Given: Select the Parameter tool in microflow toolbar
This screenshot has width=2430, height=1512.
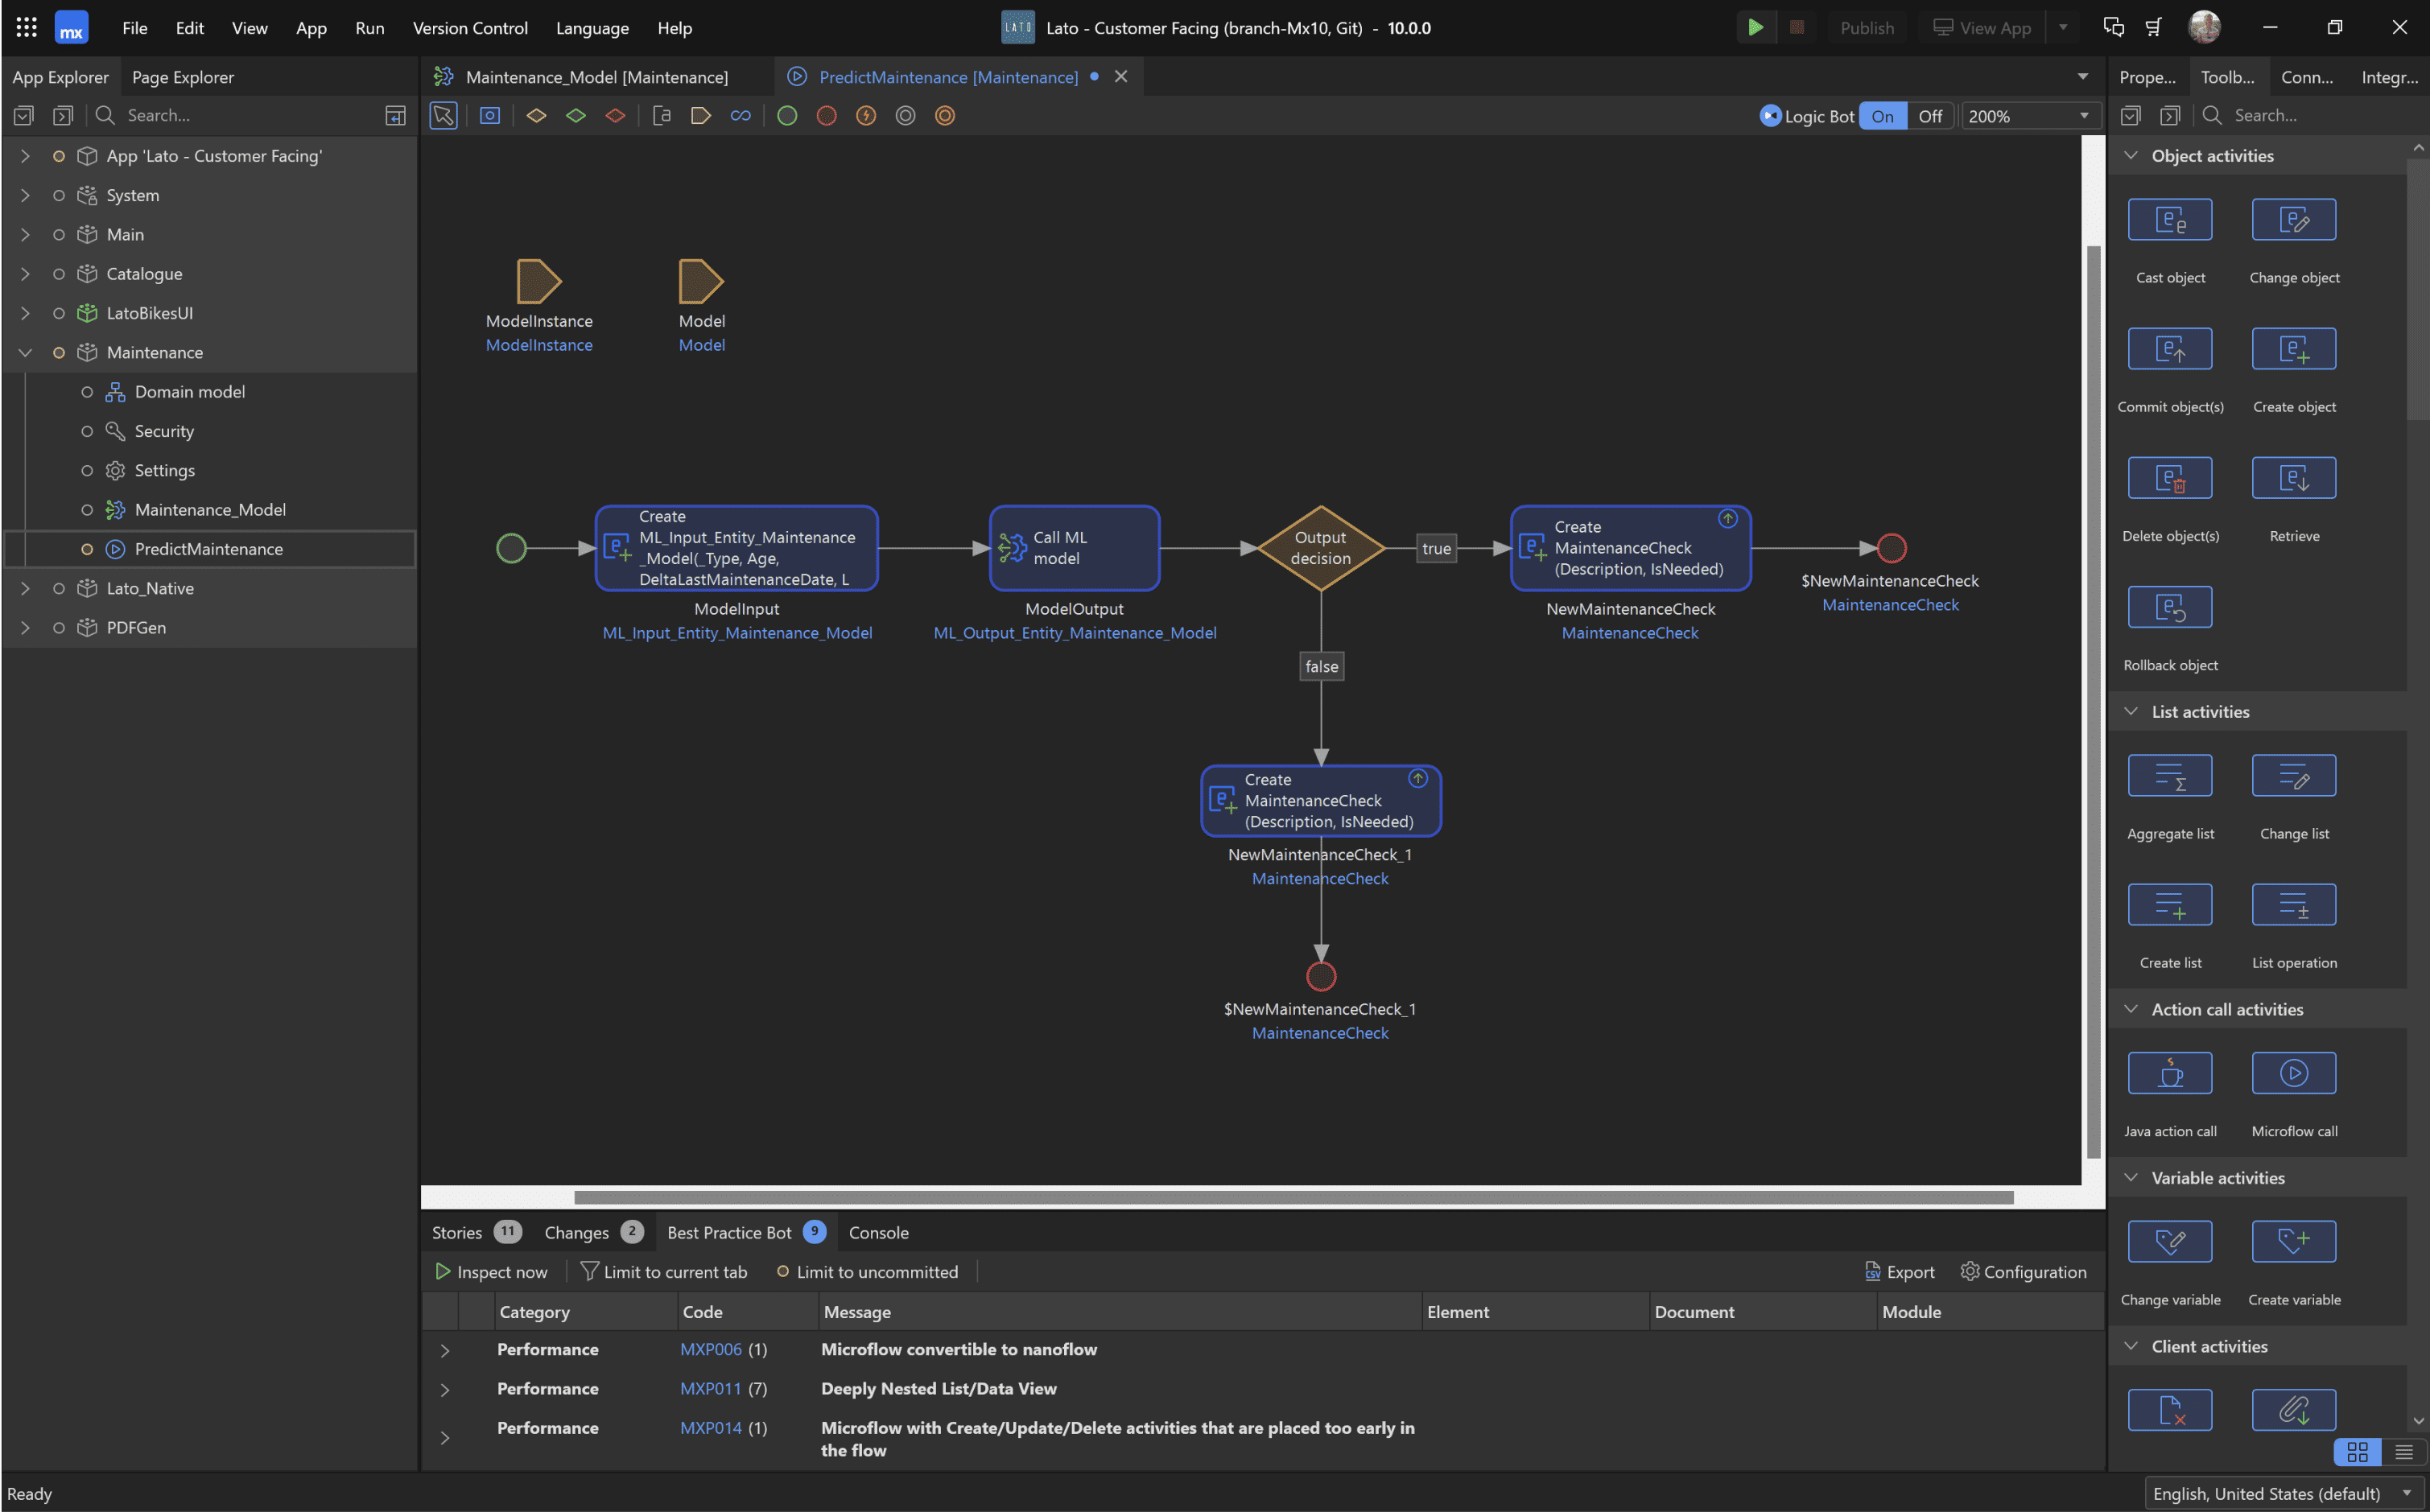Looking at the screenshot, I should (700, 116).
